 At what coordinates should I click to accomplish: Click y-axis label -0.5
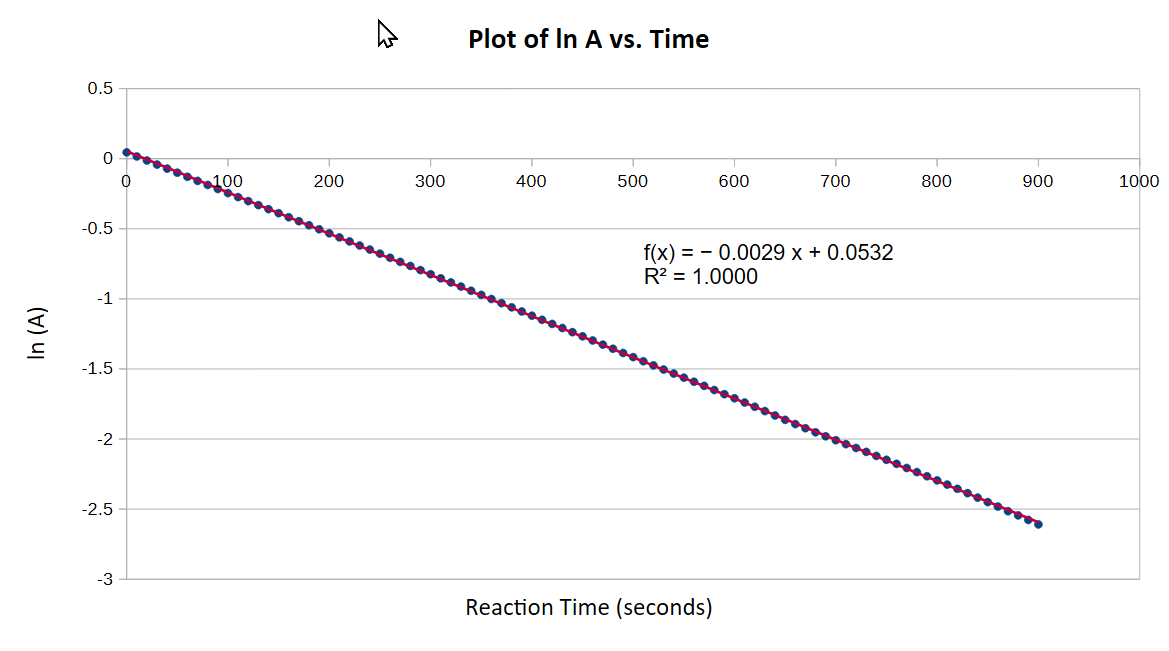(x=99, y=229)
